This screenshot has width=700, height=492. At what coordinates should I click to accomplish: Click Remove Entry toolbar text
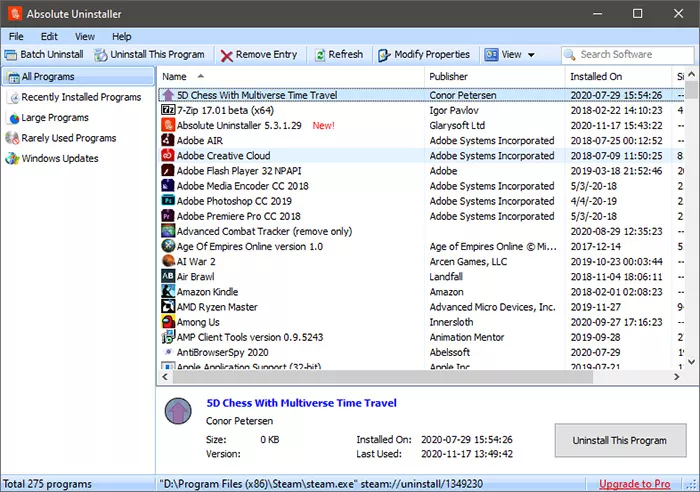266,54
